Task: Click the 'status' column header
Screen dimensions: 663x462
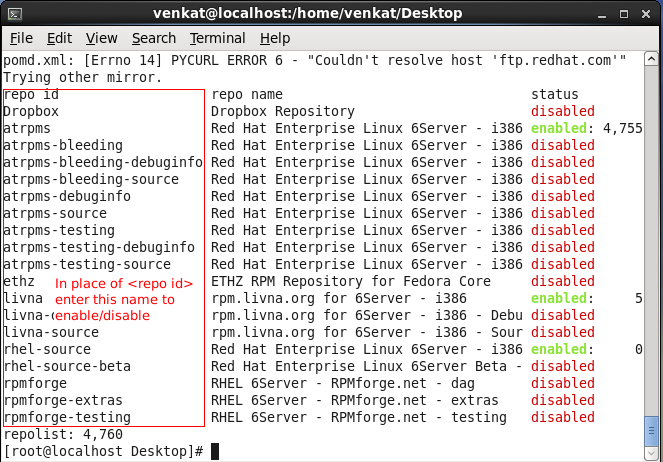Action: point(555,95)
